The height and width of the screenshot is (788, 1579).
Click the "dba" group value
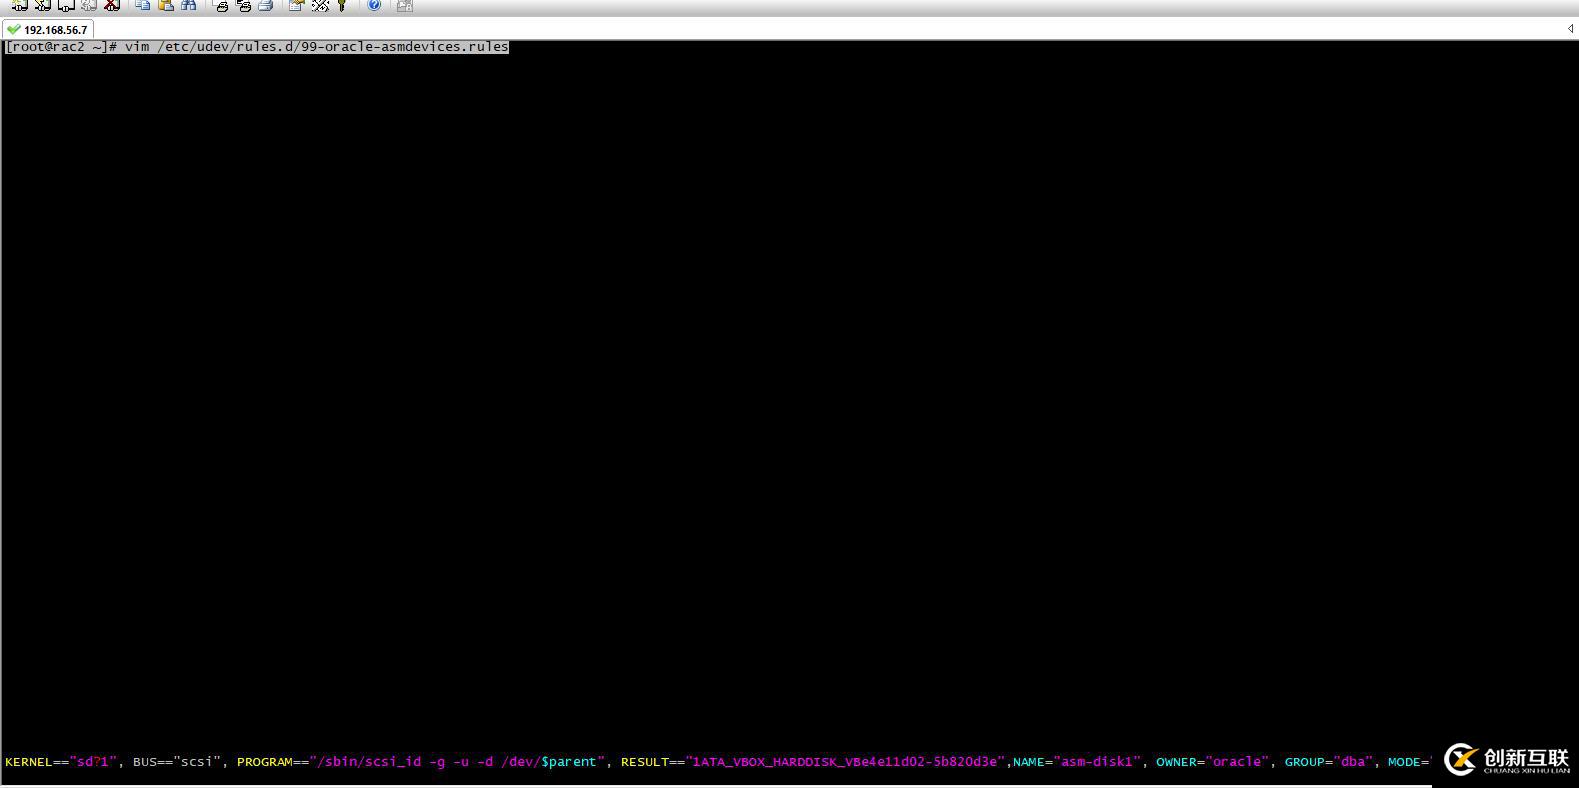coord(1353,762)
